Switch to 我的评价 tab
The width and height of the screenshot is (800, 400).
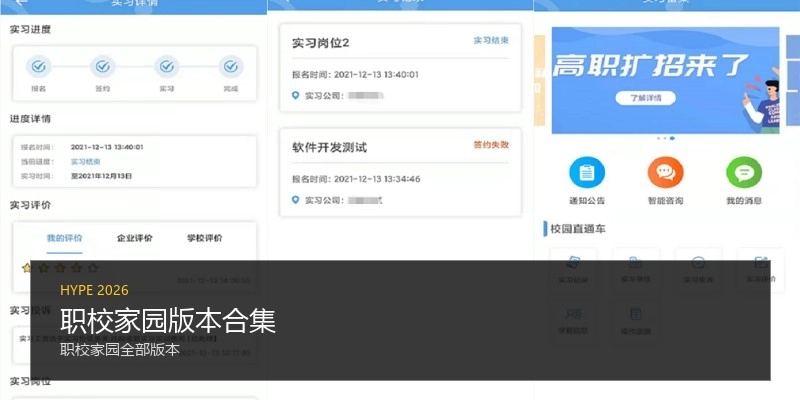(x=64, y=238)
